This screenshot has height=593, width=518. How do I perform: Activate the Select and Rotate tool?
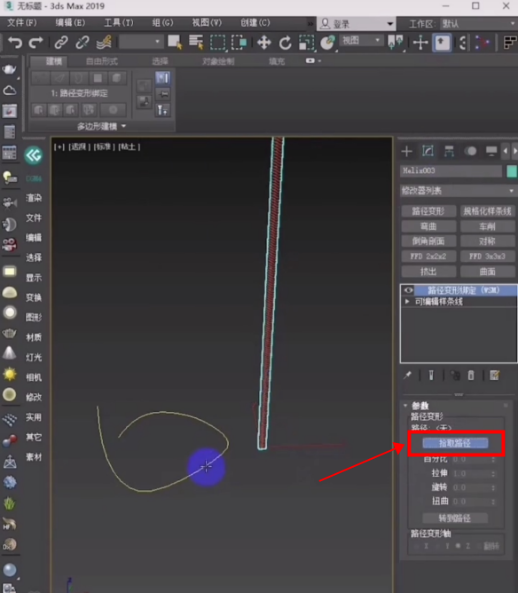(x=285, y=42)
